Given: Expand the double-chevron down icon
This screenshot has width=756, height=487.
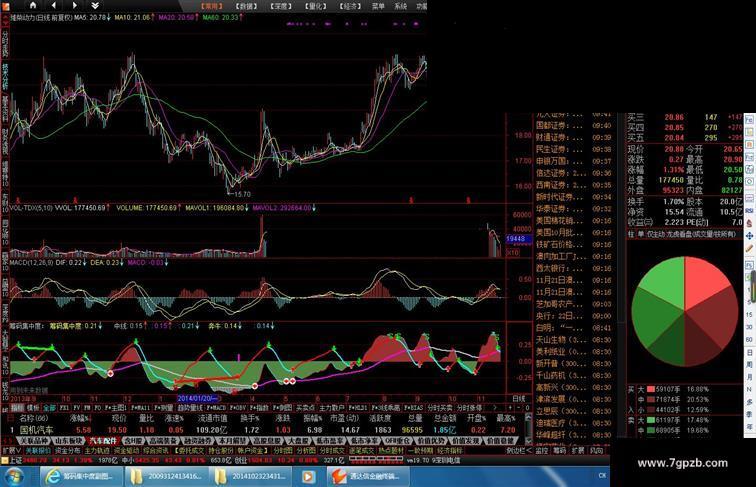Looking at the screenshot, I should 95,5.
